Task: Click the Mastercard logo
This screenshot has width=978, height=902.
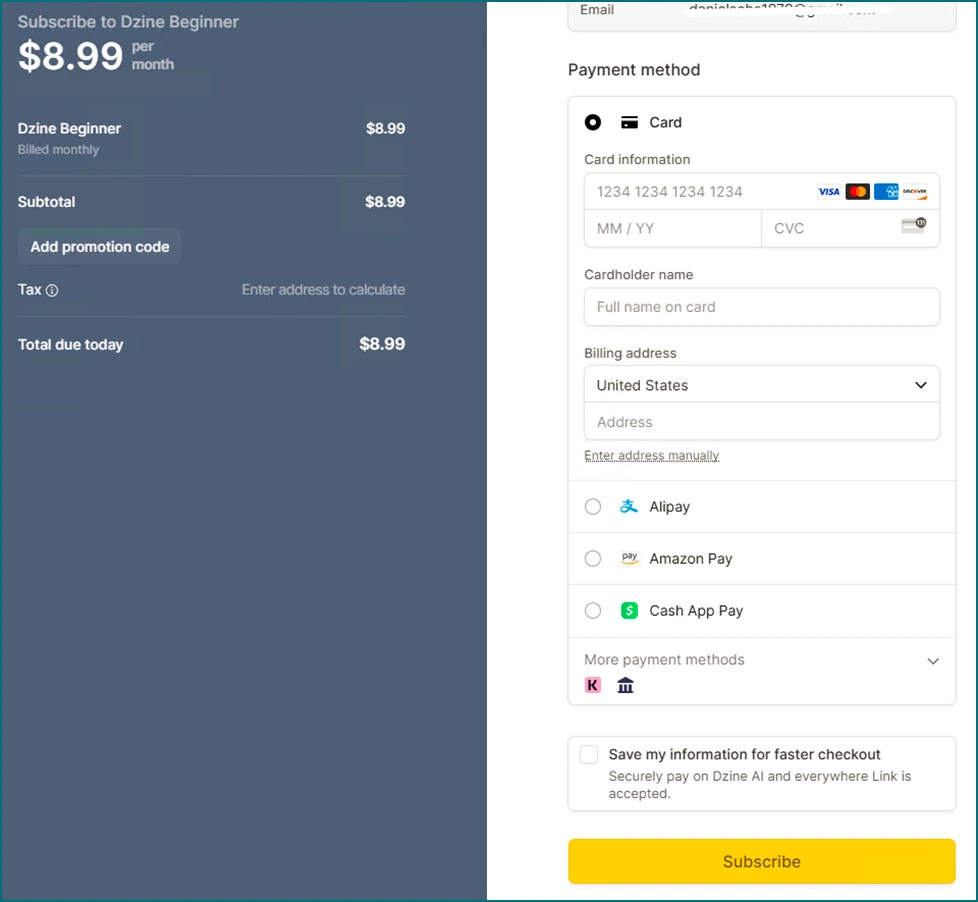Action: (858, 192)
